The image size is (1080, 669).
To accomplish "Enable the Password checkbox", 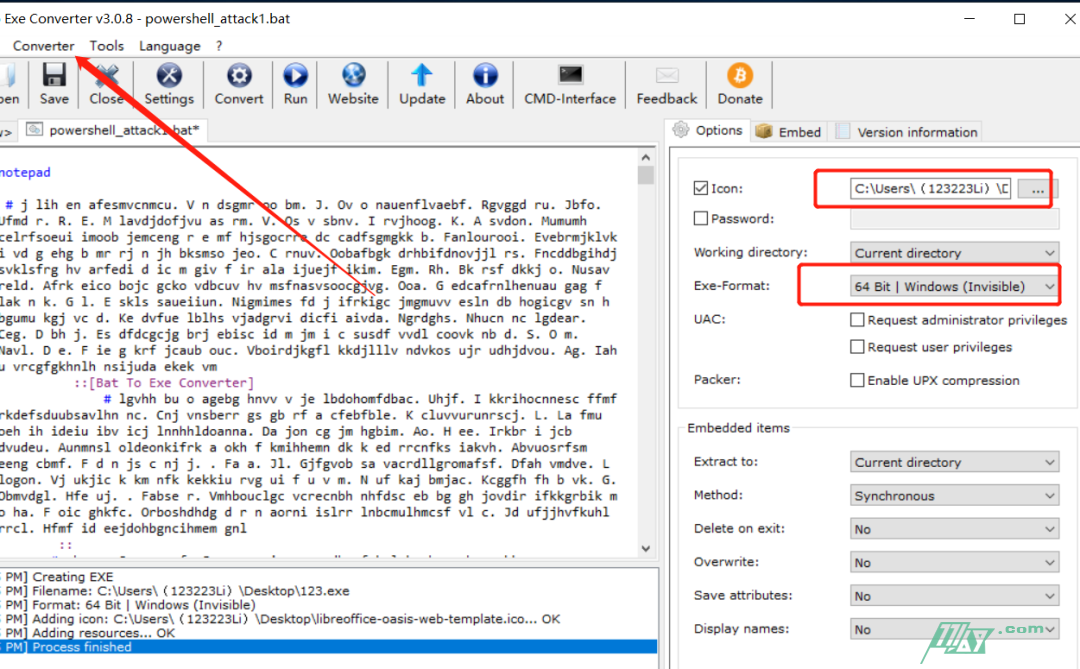I will (701, 218).
